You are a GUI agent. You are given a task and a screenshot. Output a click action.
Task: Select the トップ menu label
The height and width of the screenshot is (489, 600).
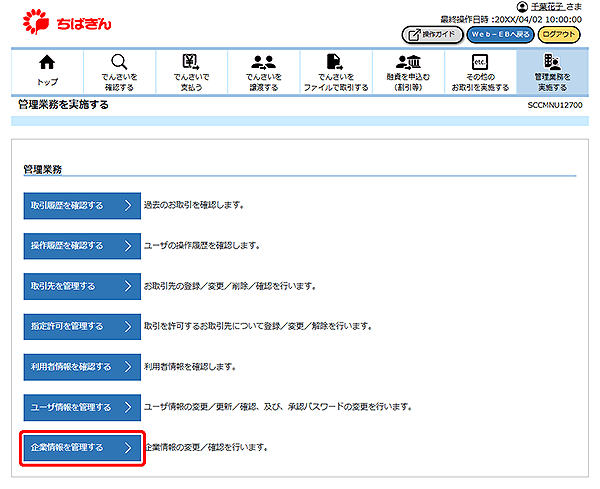coord(47,82)
